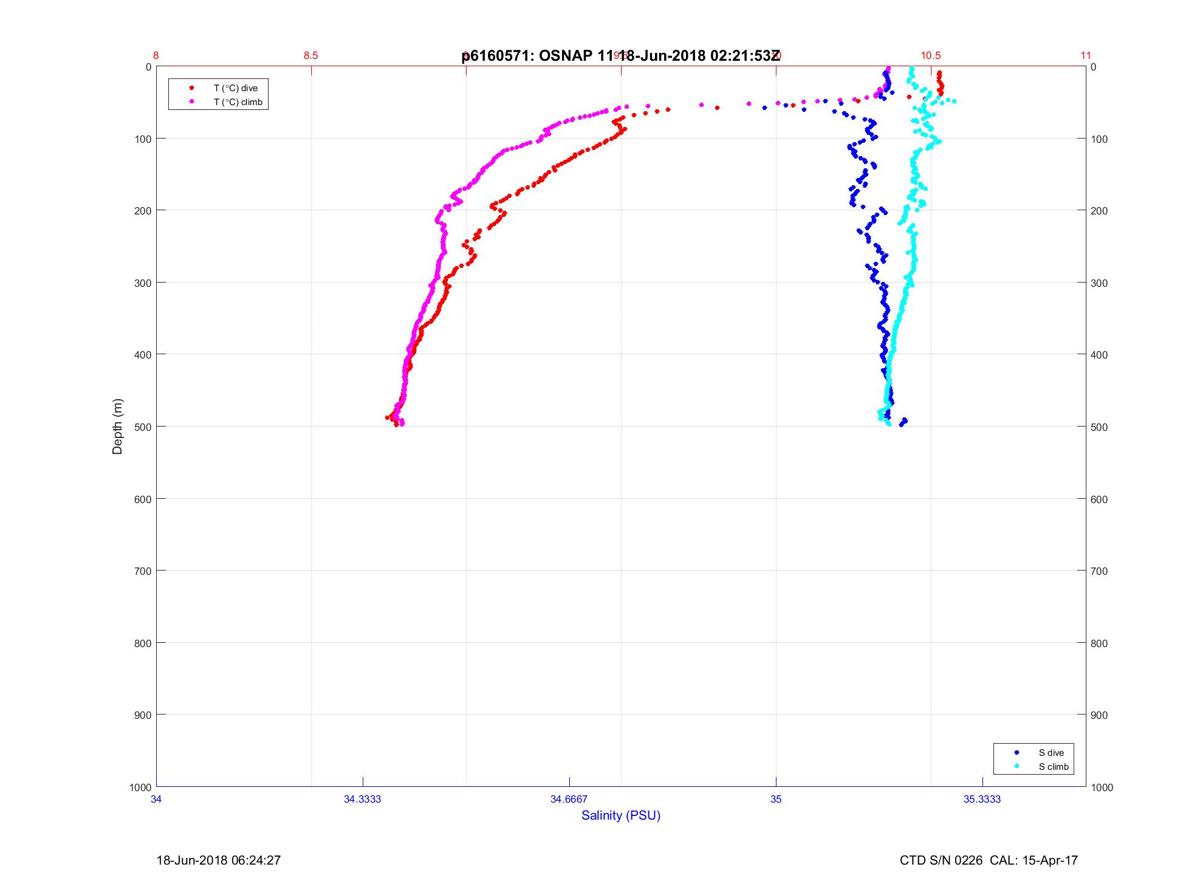Click the 'Depth (m)' axis label
This screenshot has height=885, width=1200.
(118, 426)
